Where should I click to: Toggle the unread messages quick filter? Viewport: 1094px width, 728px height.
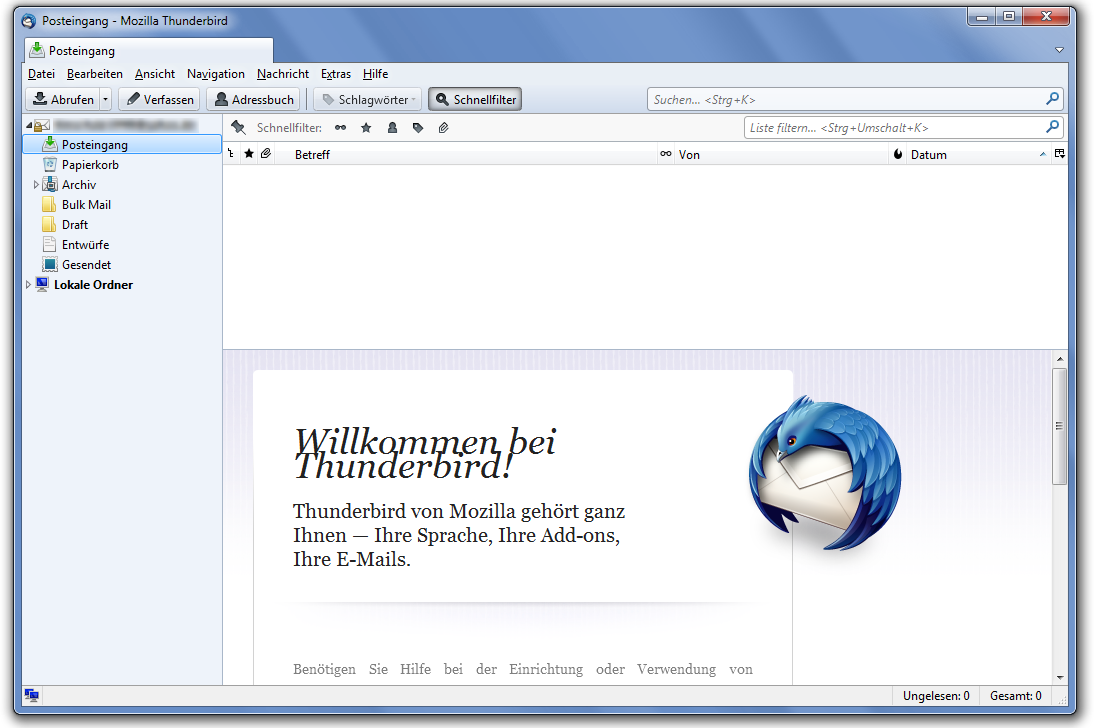click(341, 128)
